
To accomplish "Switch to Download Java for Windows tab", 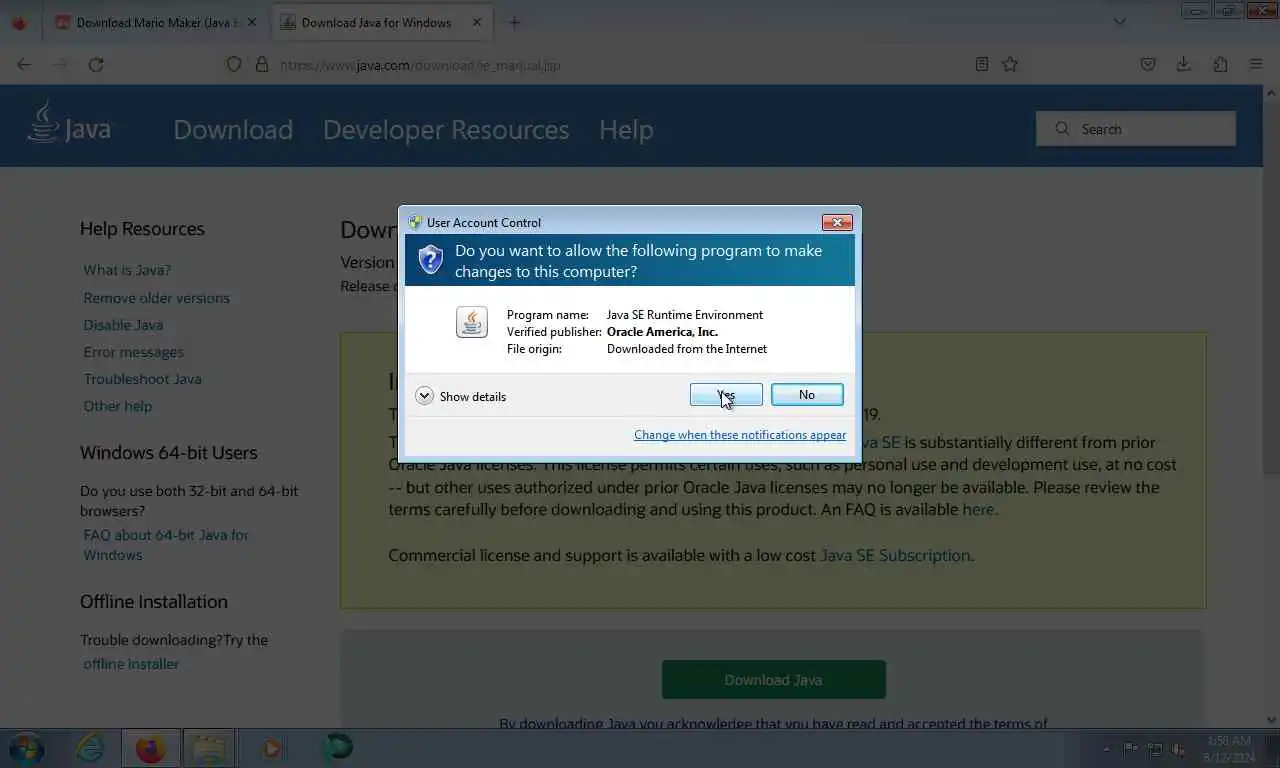I will click(x=376, y=22).
